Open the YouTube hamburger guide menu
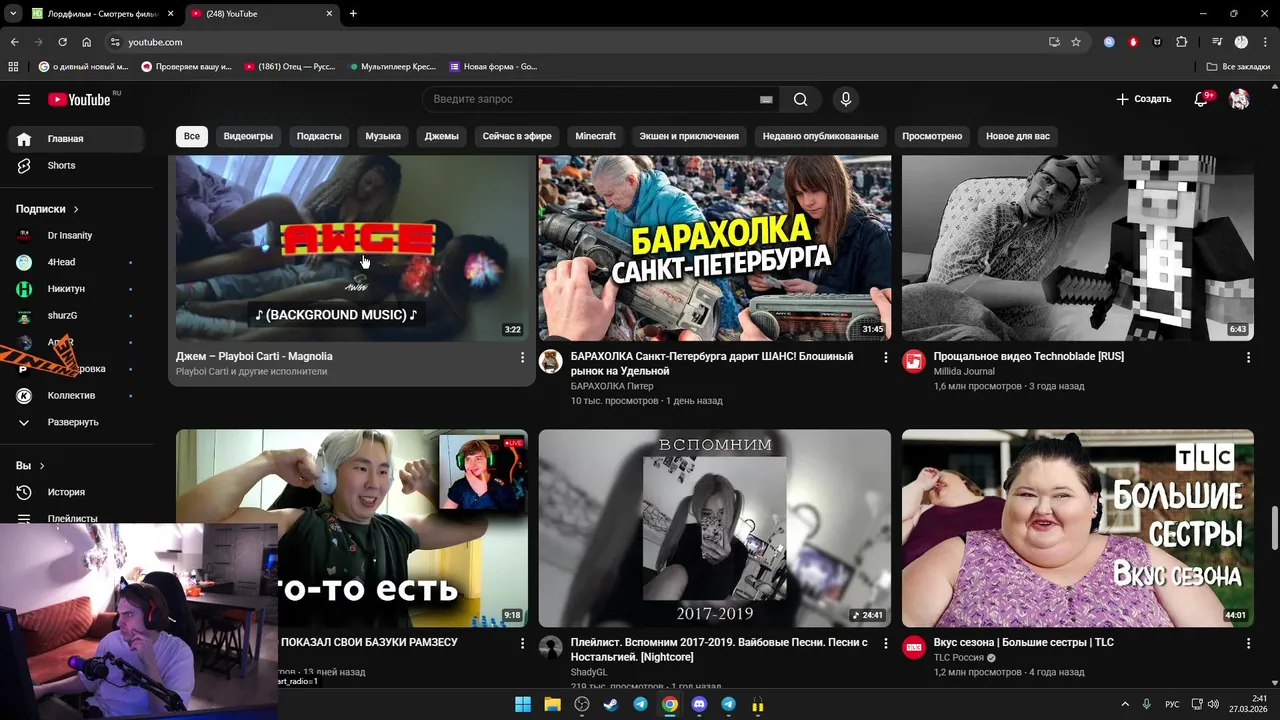The width and height of the screenshot is (1280, 720). (24, 99)
